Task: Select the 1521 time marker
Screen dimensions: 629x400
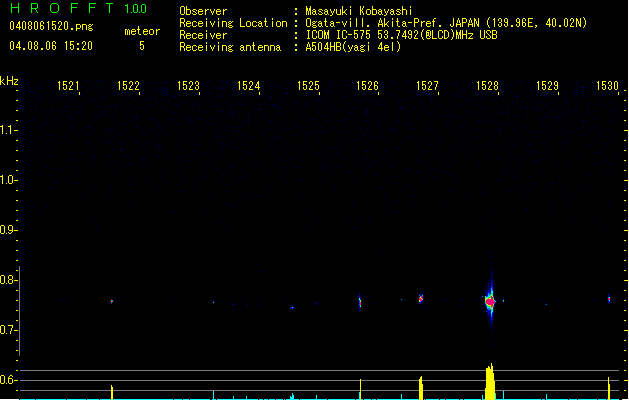Action: 69,87
